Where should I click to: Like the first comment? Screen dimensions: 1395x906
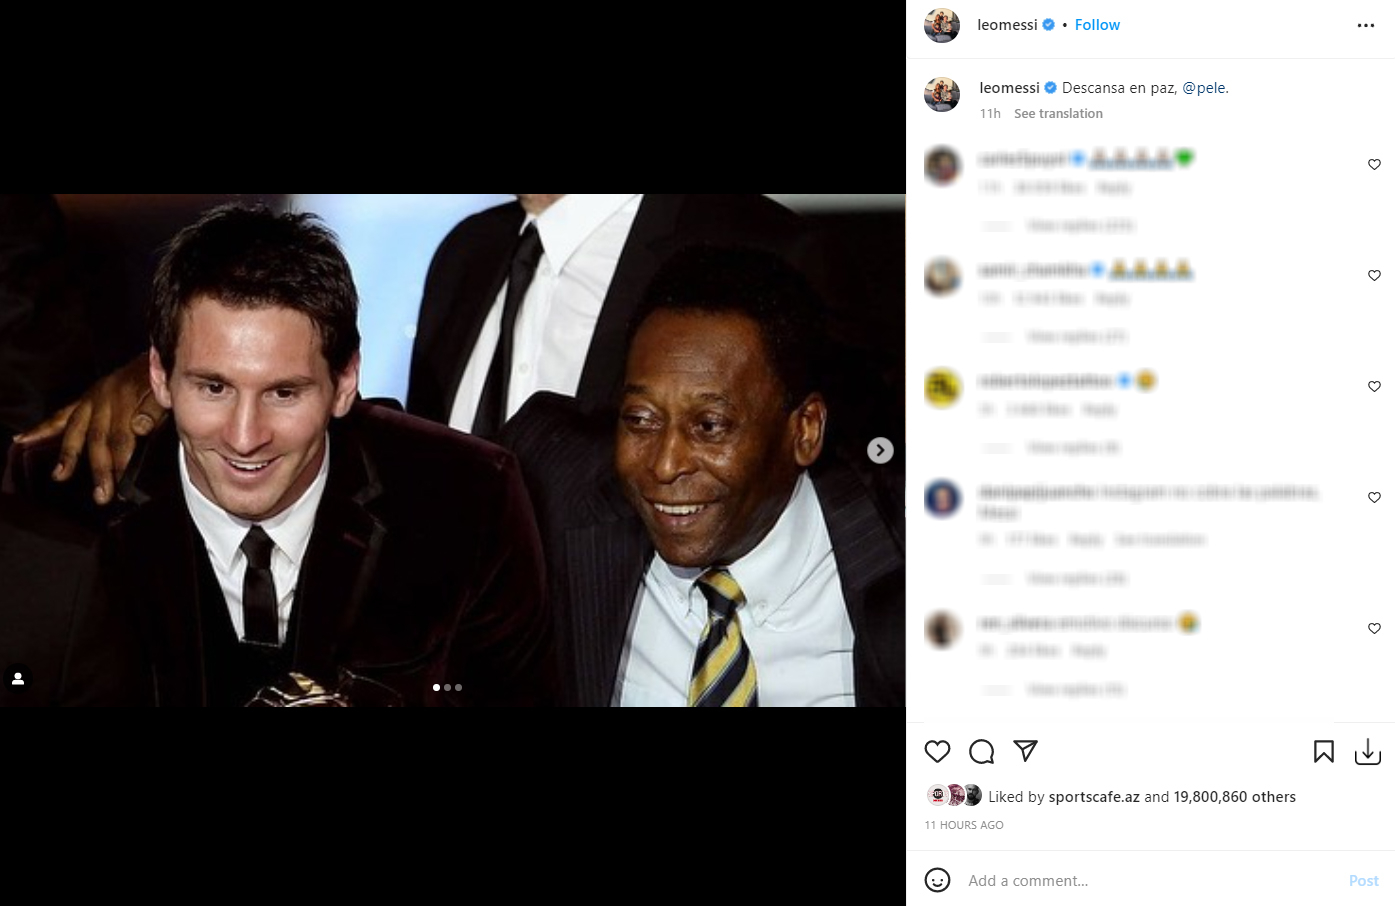tap(1374, 164)
